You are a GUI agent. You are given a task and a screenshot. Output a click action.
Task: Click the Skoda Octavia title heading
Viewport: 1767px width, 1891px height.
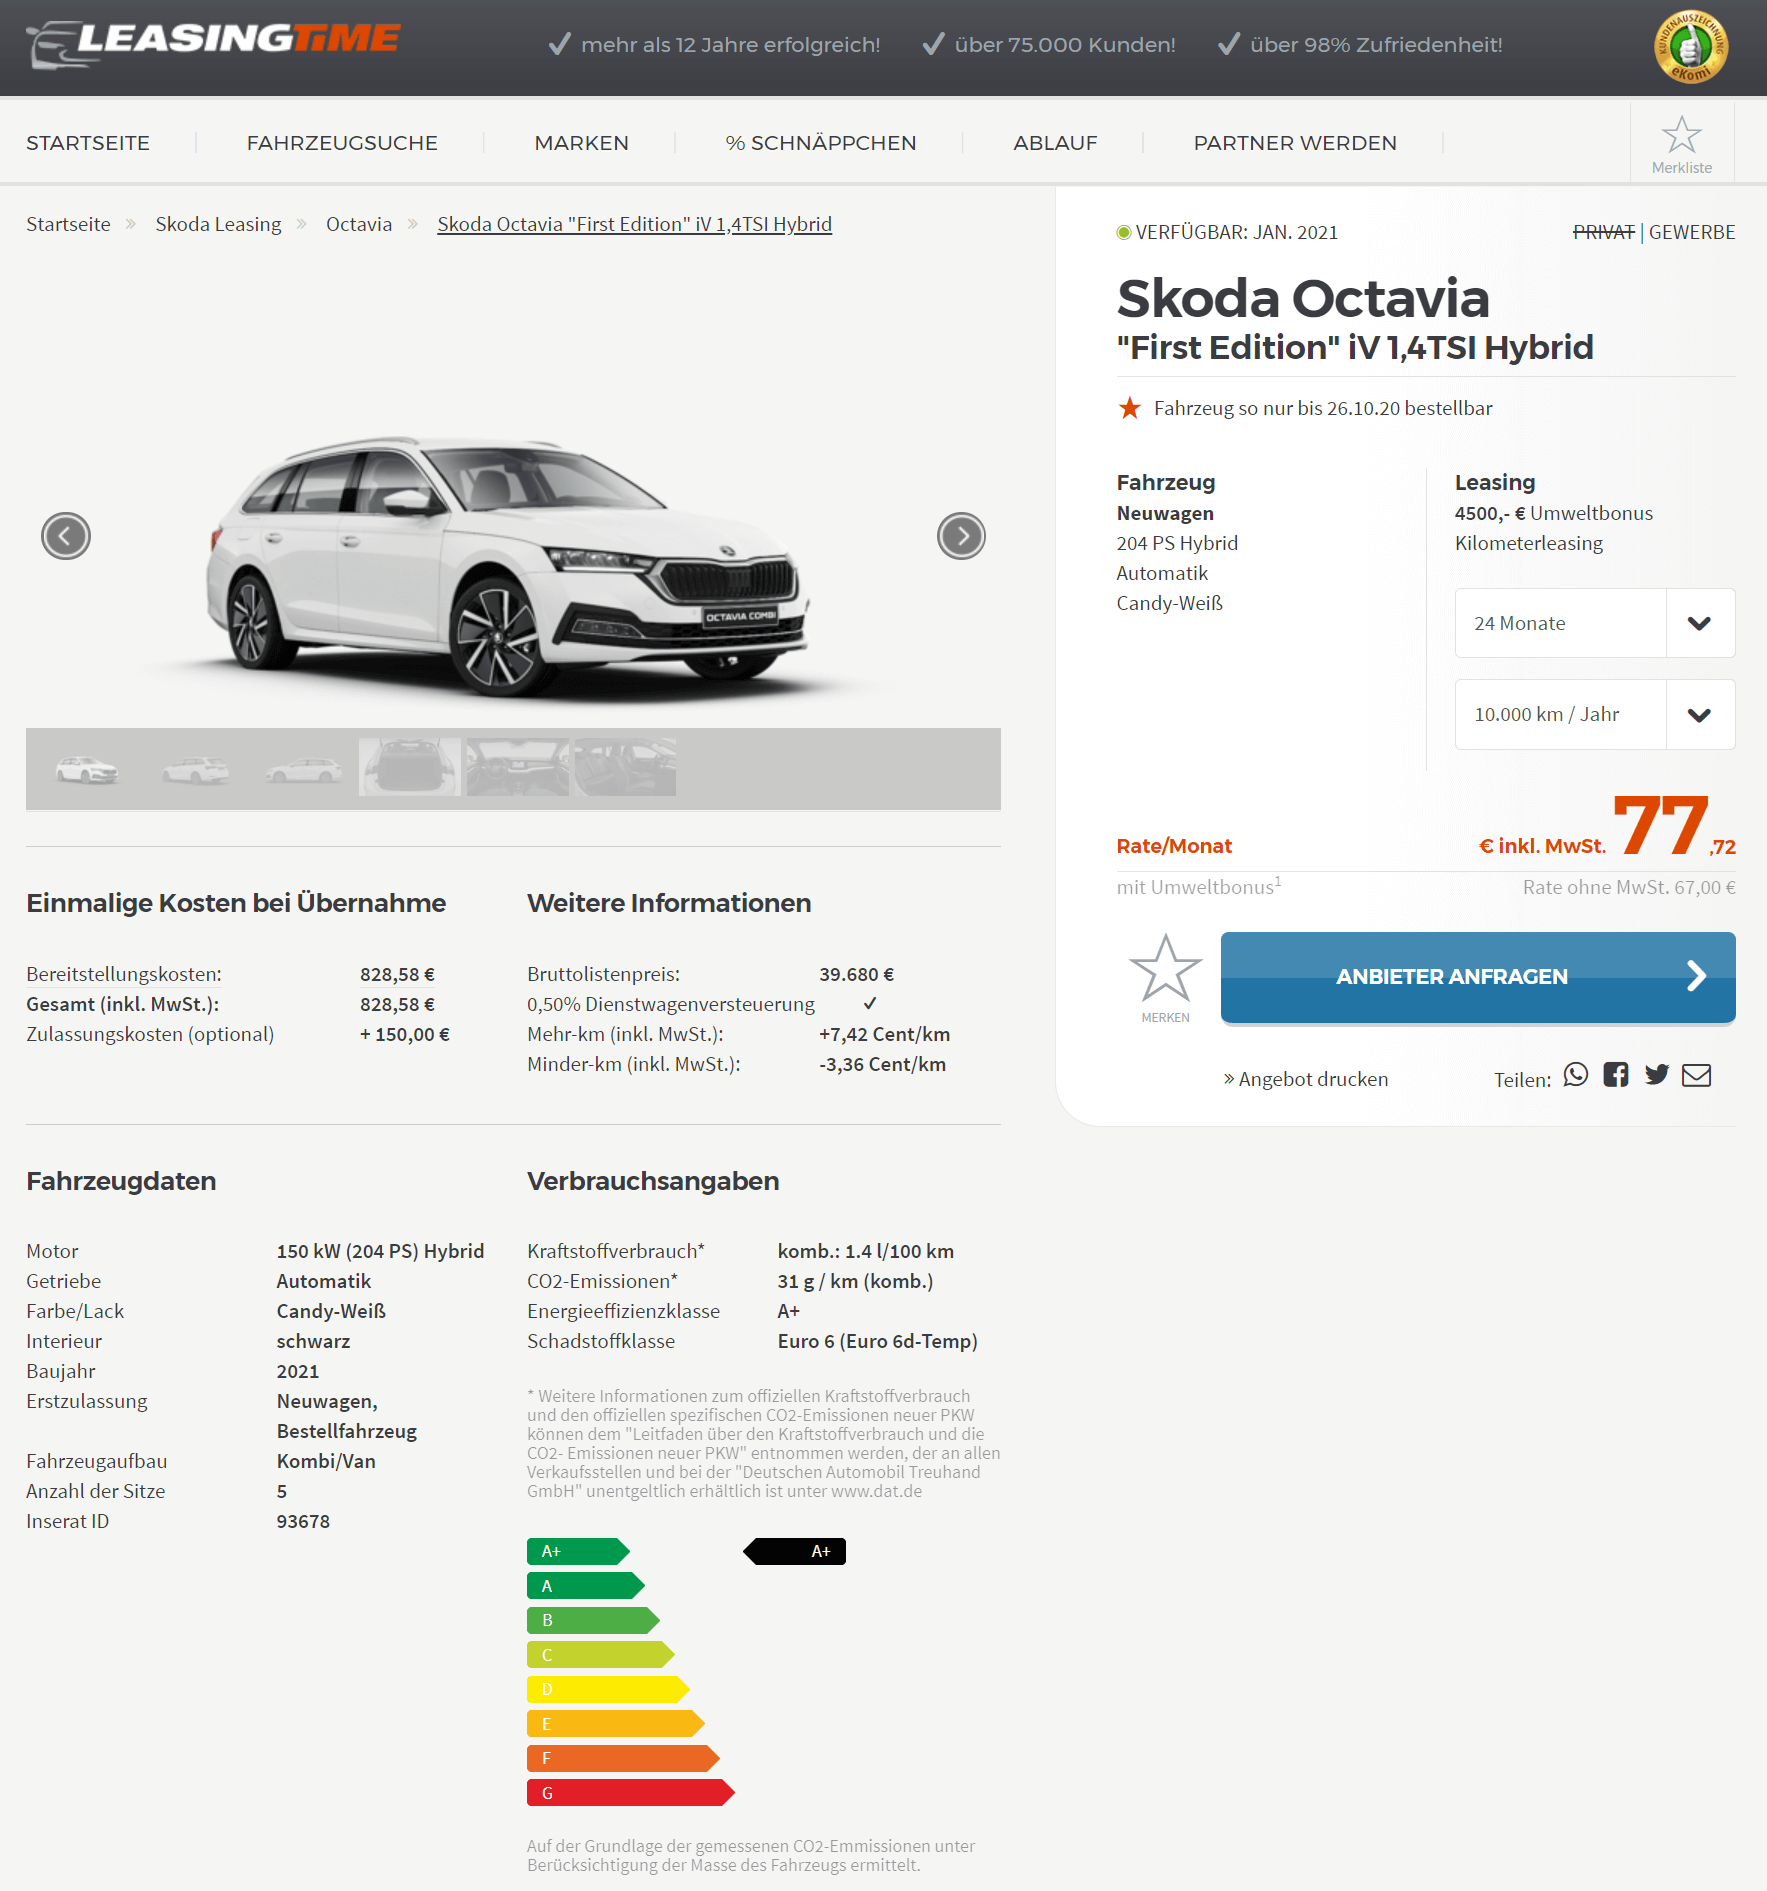[x=1303, y=298]
